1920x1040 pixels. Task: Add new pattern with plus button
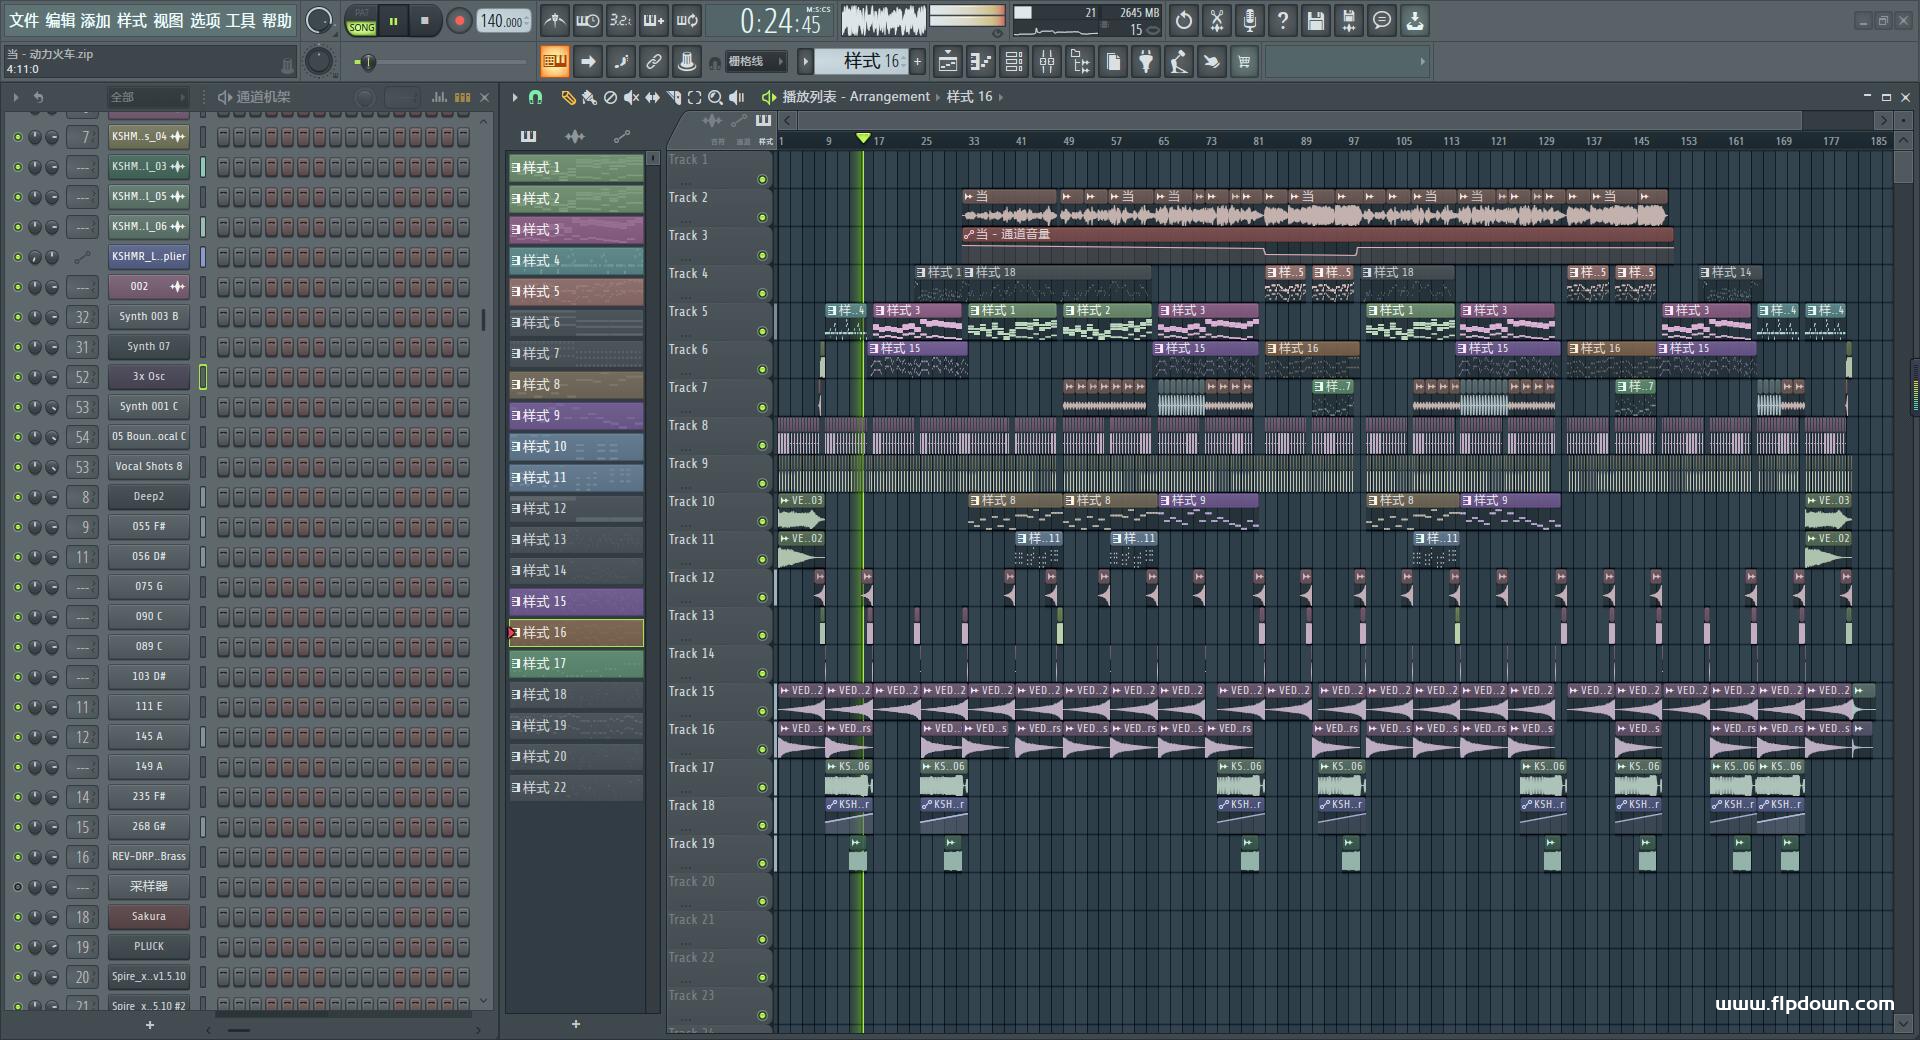tap(917, 62)
